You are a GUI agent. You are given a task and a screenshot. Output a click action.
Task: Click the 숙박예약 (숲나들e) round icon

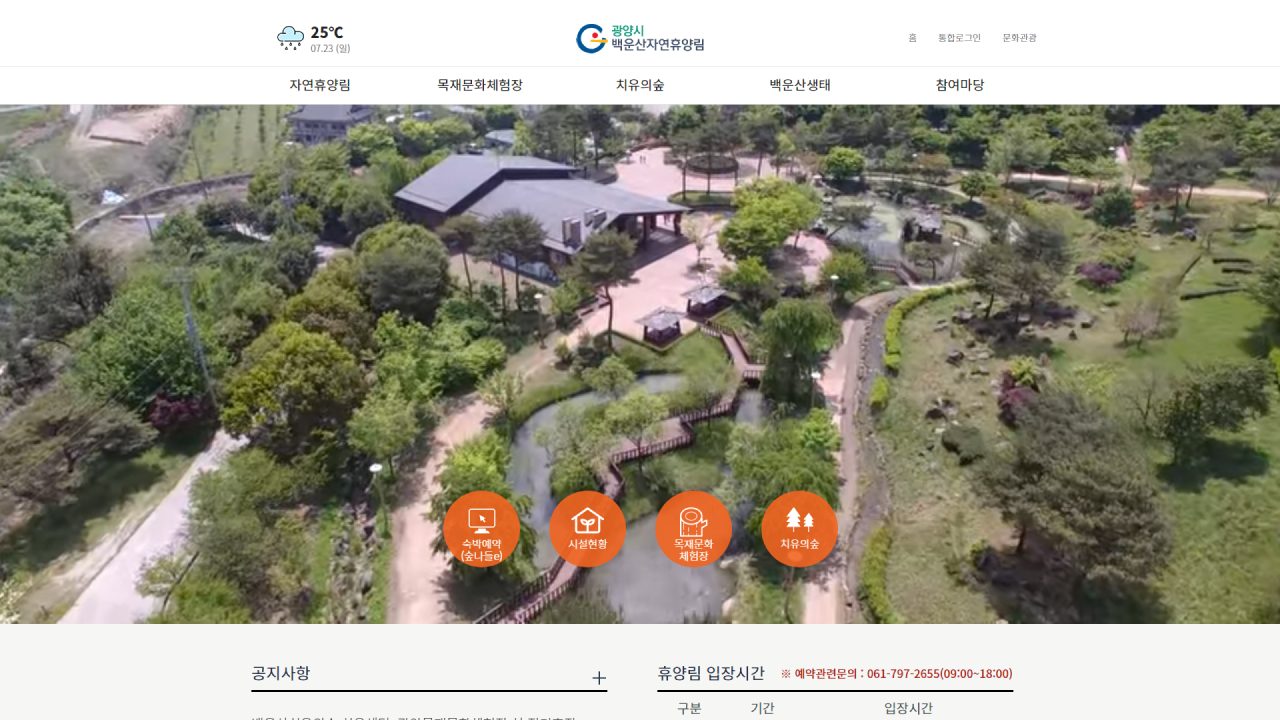pyautogui.click(x=481, y=529)
